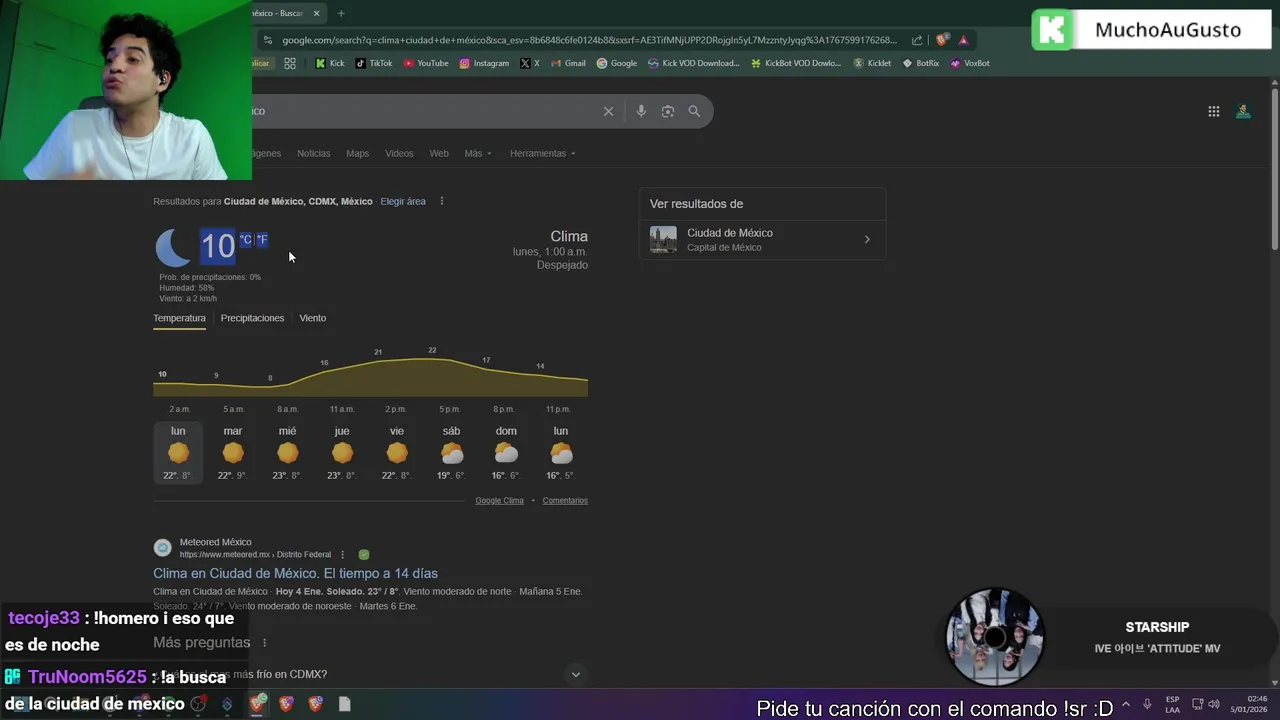The width and height of the screenshot is (1280, 720).
Task: Open the KickBot VOD Download bookmark
Action: click(x=796, y=63)
